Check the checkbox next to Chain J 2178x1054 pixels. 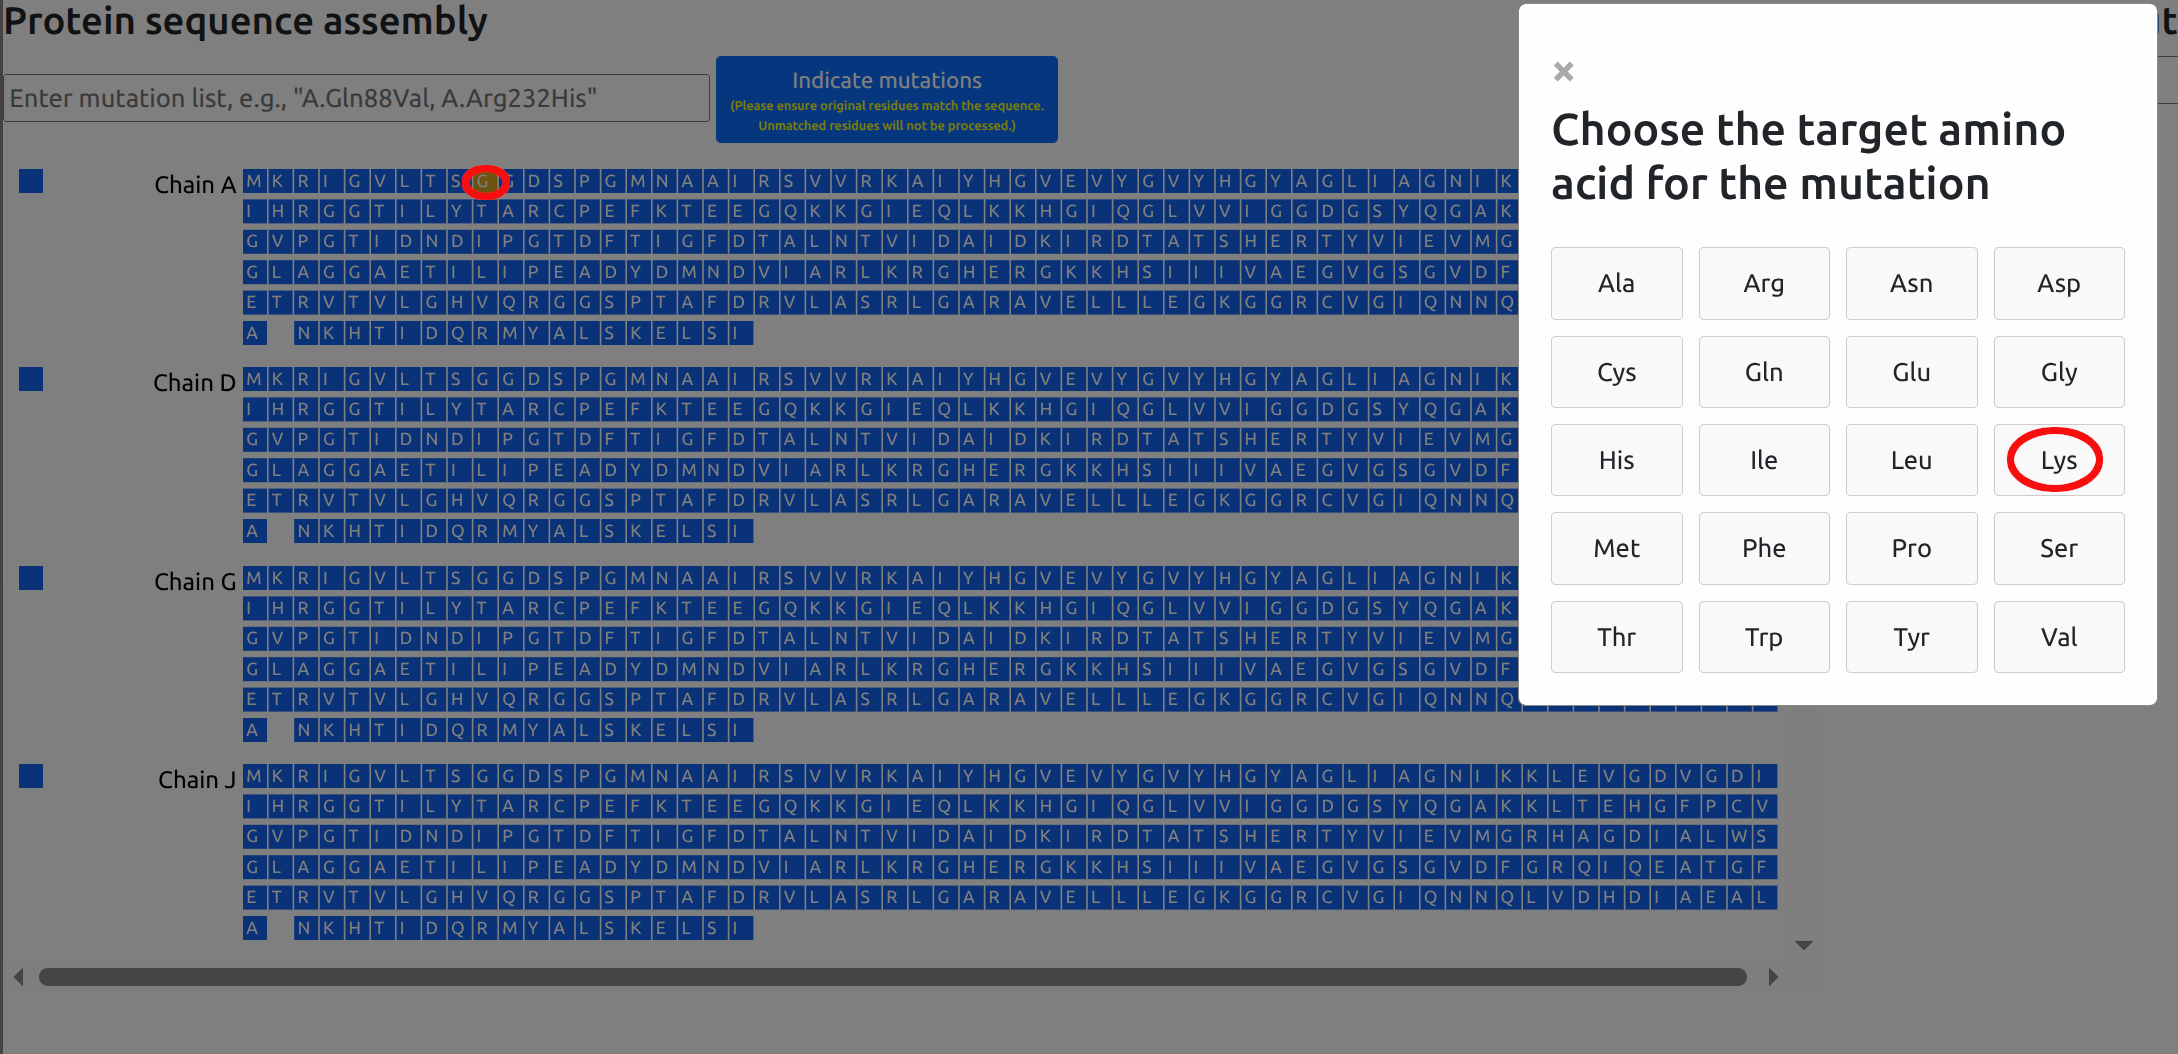31,776
